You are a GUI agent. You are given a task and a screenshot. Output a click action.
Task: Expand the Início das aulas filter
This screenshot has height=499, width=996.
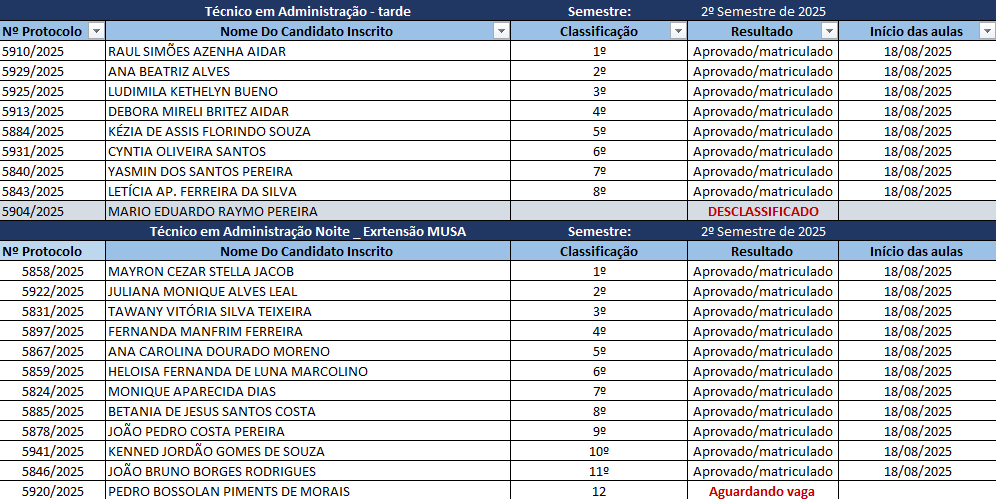[x=985, y=31]
